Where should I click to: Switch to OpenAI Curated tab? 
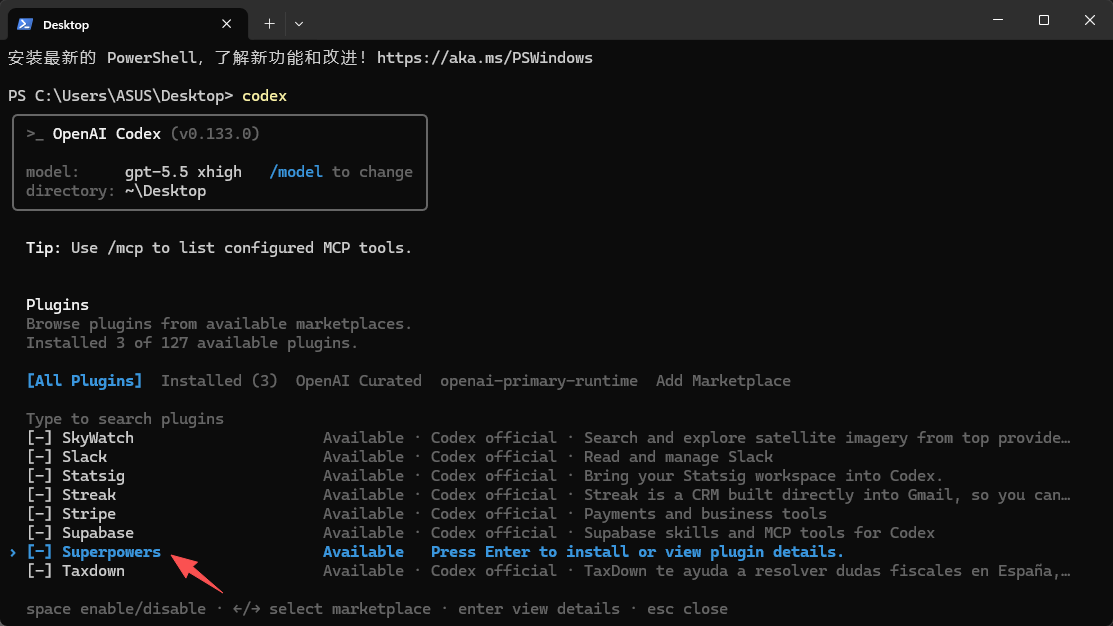point(358,381)
